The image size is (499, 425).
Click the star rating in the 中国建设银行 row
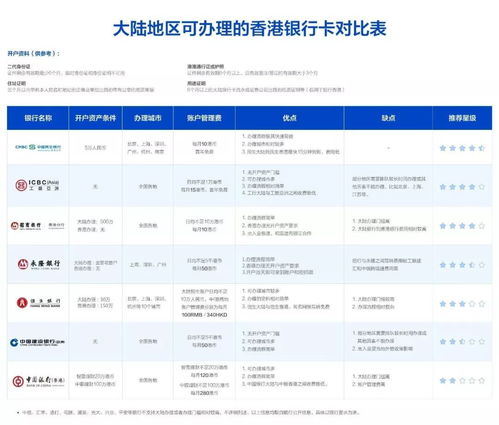(x=462, y=342)
